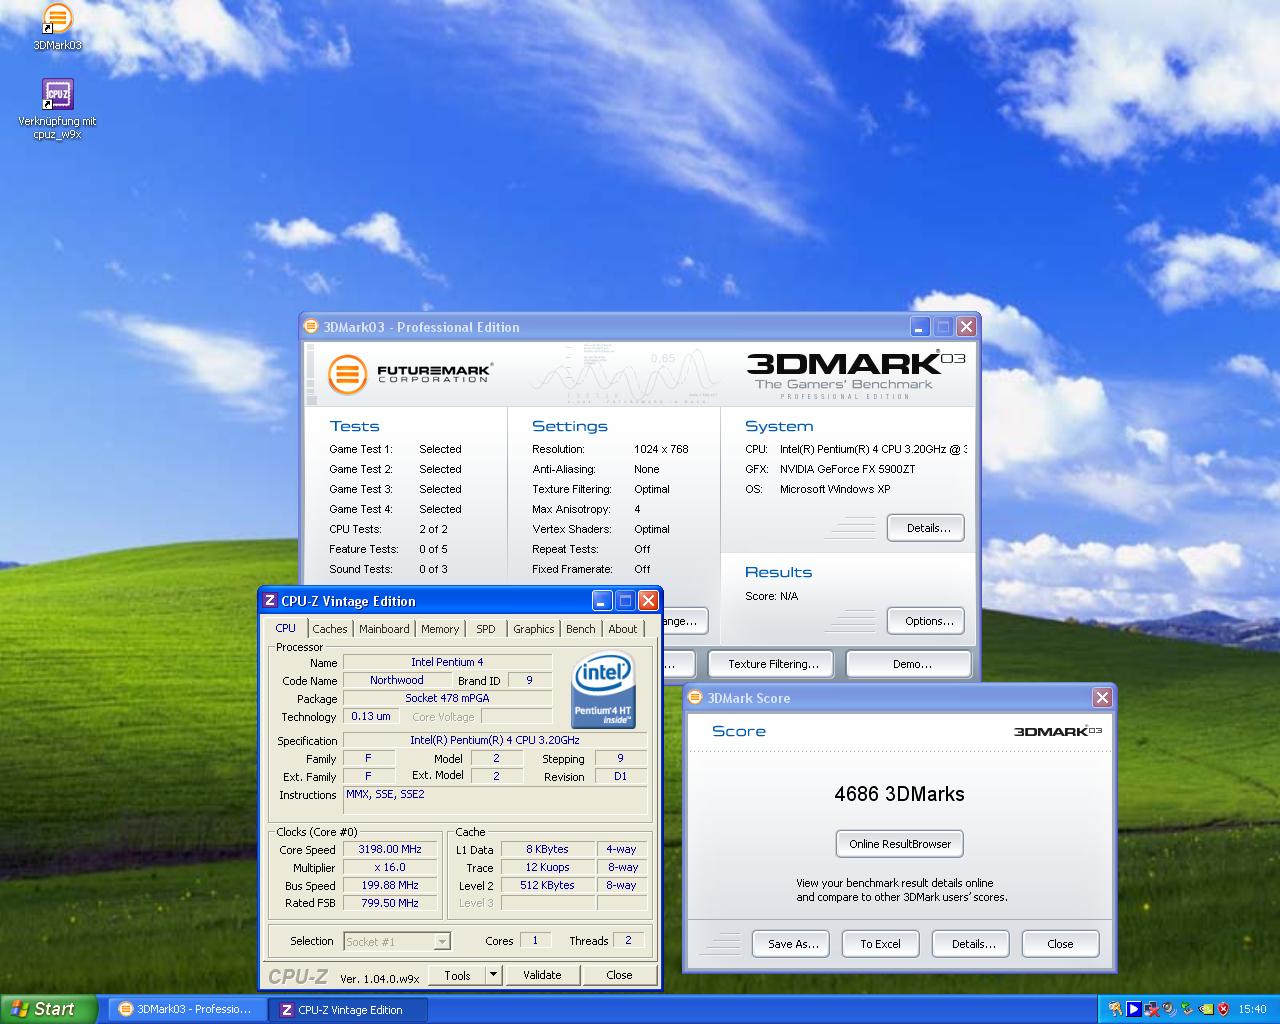
Task: Click the Futuremark logo in 3DMark03 window
Action: 410,374
